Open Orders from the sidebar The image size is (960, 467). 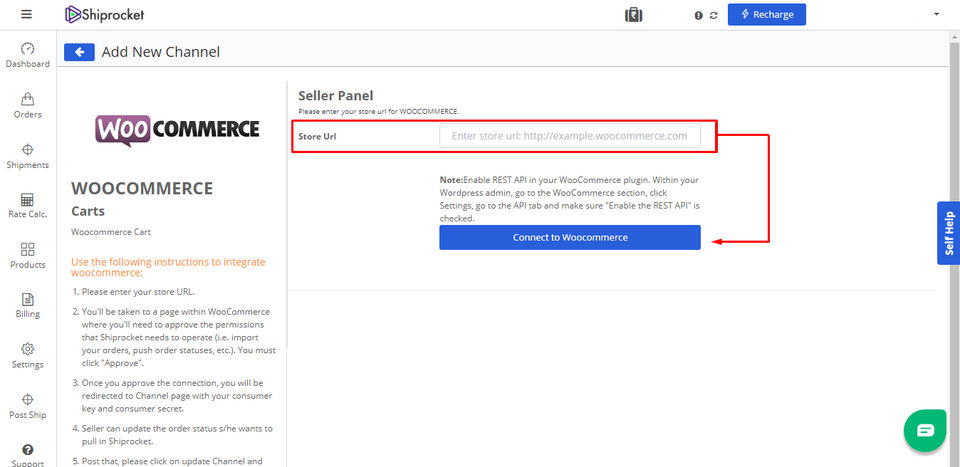[27, 105]
